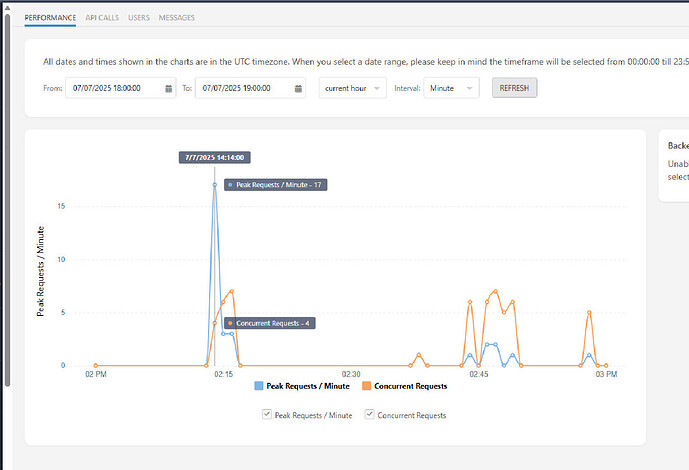This screenshot has height=470, width=689.
Task: Open the Interval Minute dropdown
Action: (x=451, y=88)
